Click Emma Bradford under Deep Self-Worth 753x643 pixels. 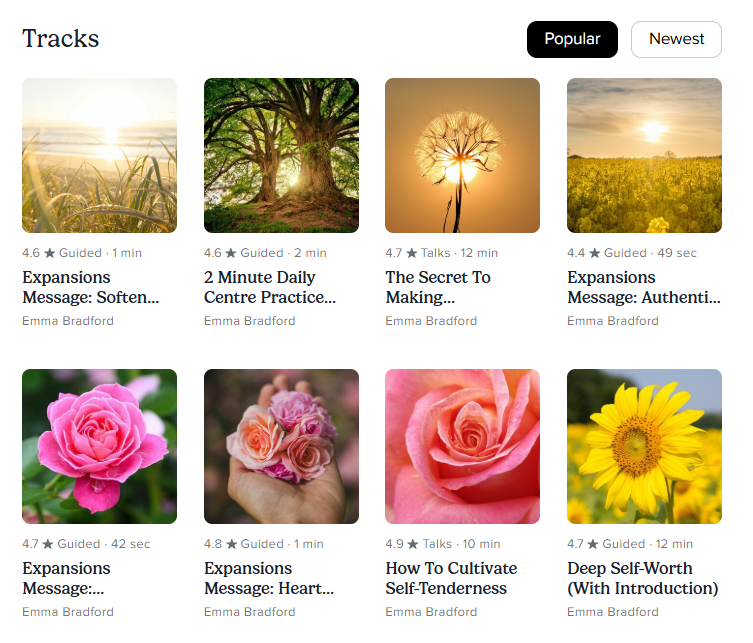click(613, 612)
